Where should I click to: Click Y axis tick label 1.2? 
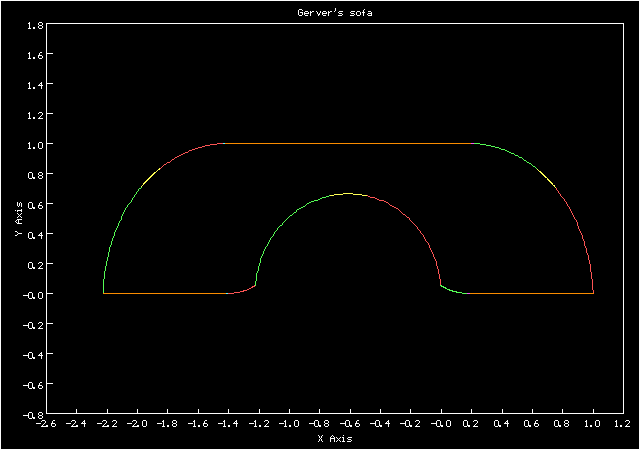[x=35, y=115]
